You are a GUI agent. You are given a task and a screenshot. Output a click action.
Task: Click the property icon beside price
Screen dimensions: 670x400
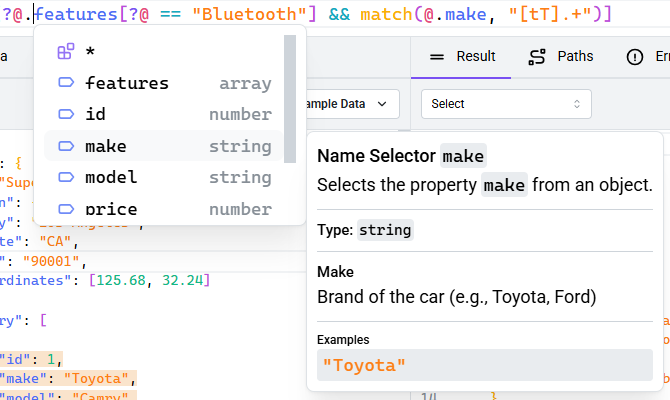tap(66, 209)
